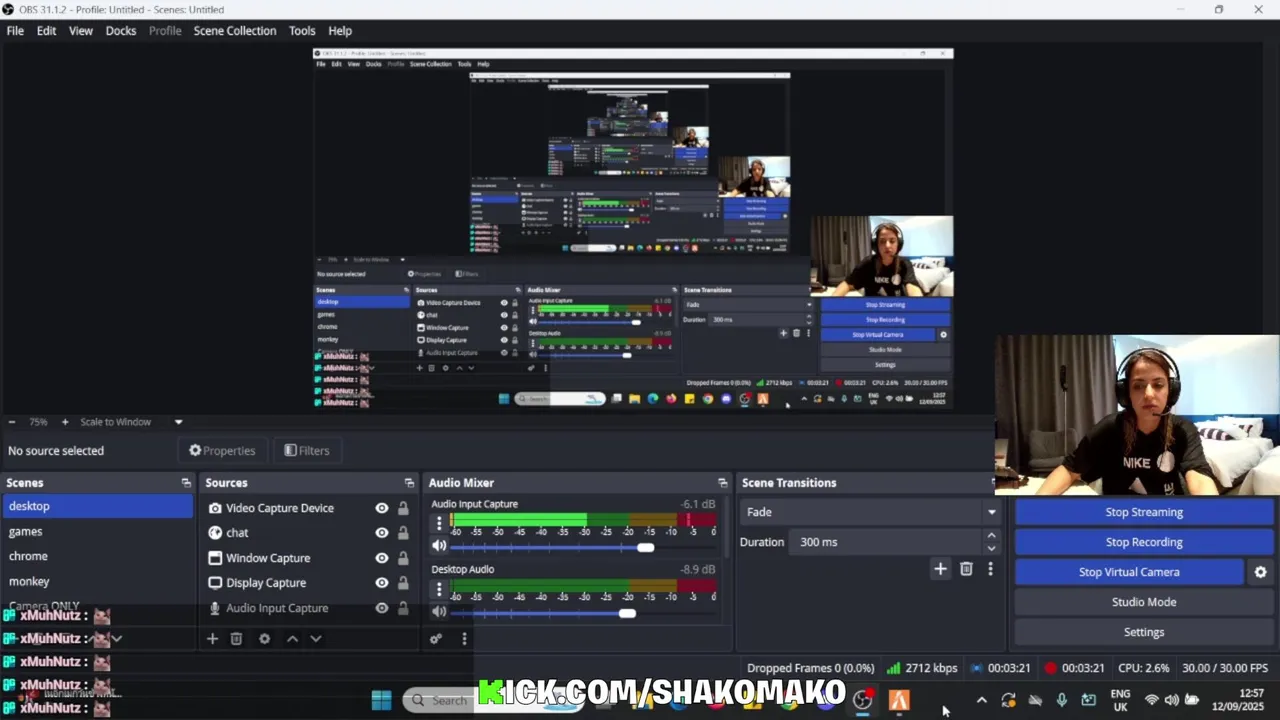Add a new source with plus icon
This screenshot has height=720, width=1280.
tap(212, 639)
